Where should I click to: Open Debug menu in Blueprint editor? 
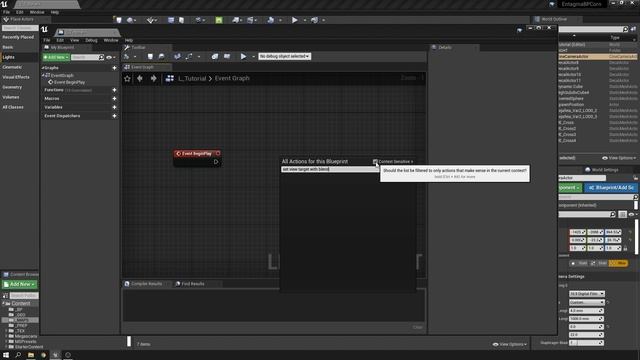[x=91, y=40]
